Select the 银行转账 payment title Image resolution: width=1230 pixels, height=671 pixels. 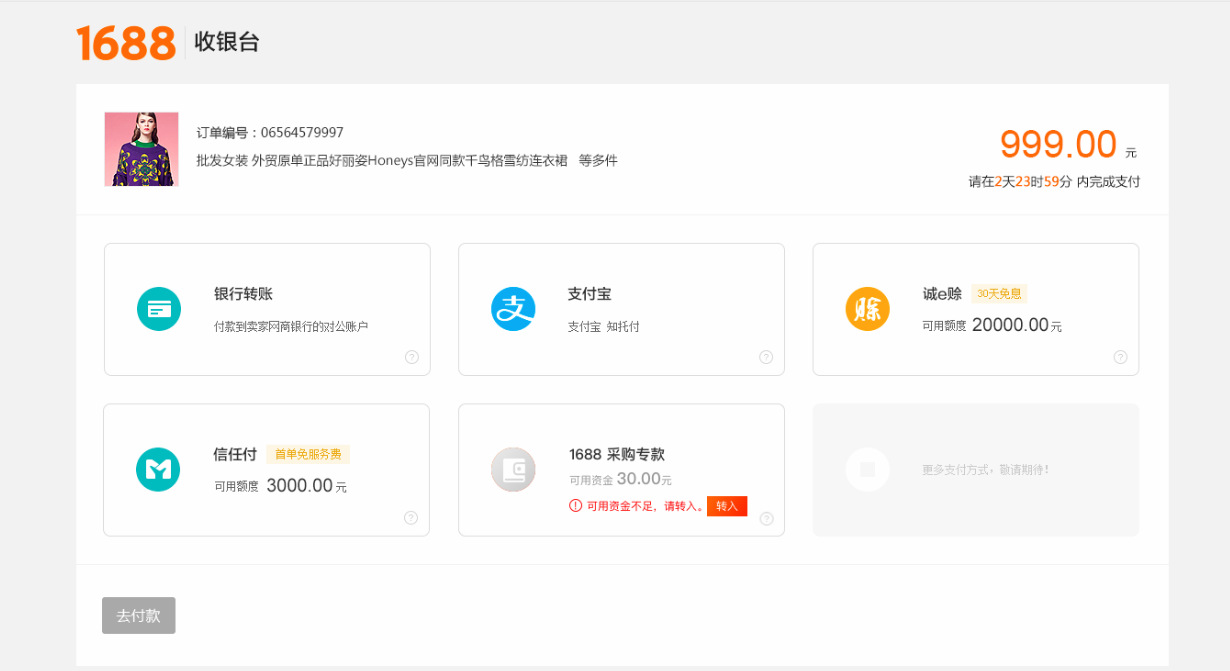[x=243, y=294]
